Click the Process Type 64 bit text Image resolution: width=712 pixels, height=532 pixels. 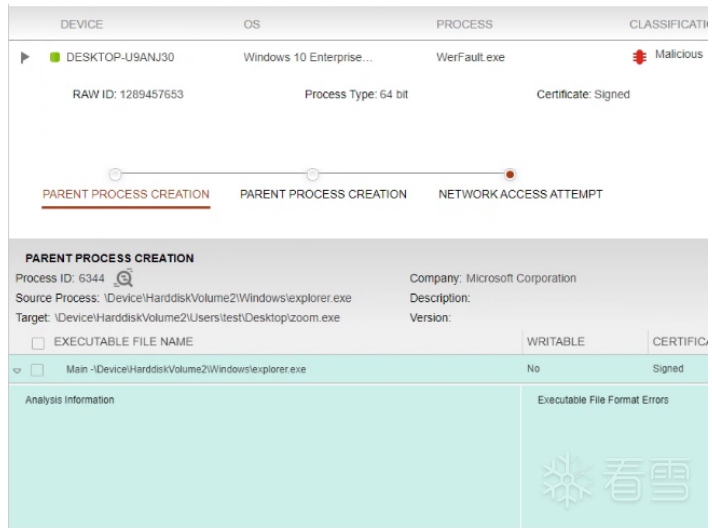[356, 94]
